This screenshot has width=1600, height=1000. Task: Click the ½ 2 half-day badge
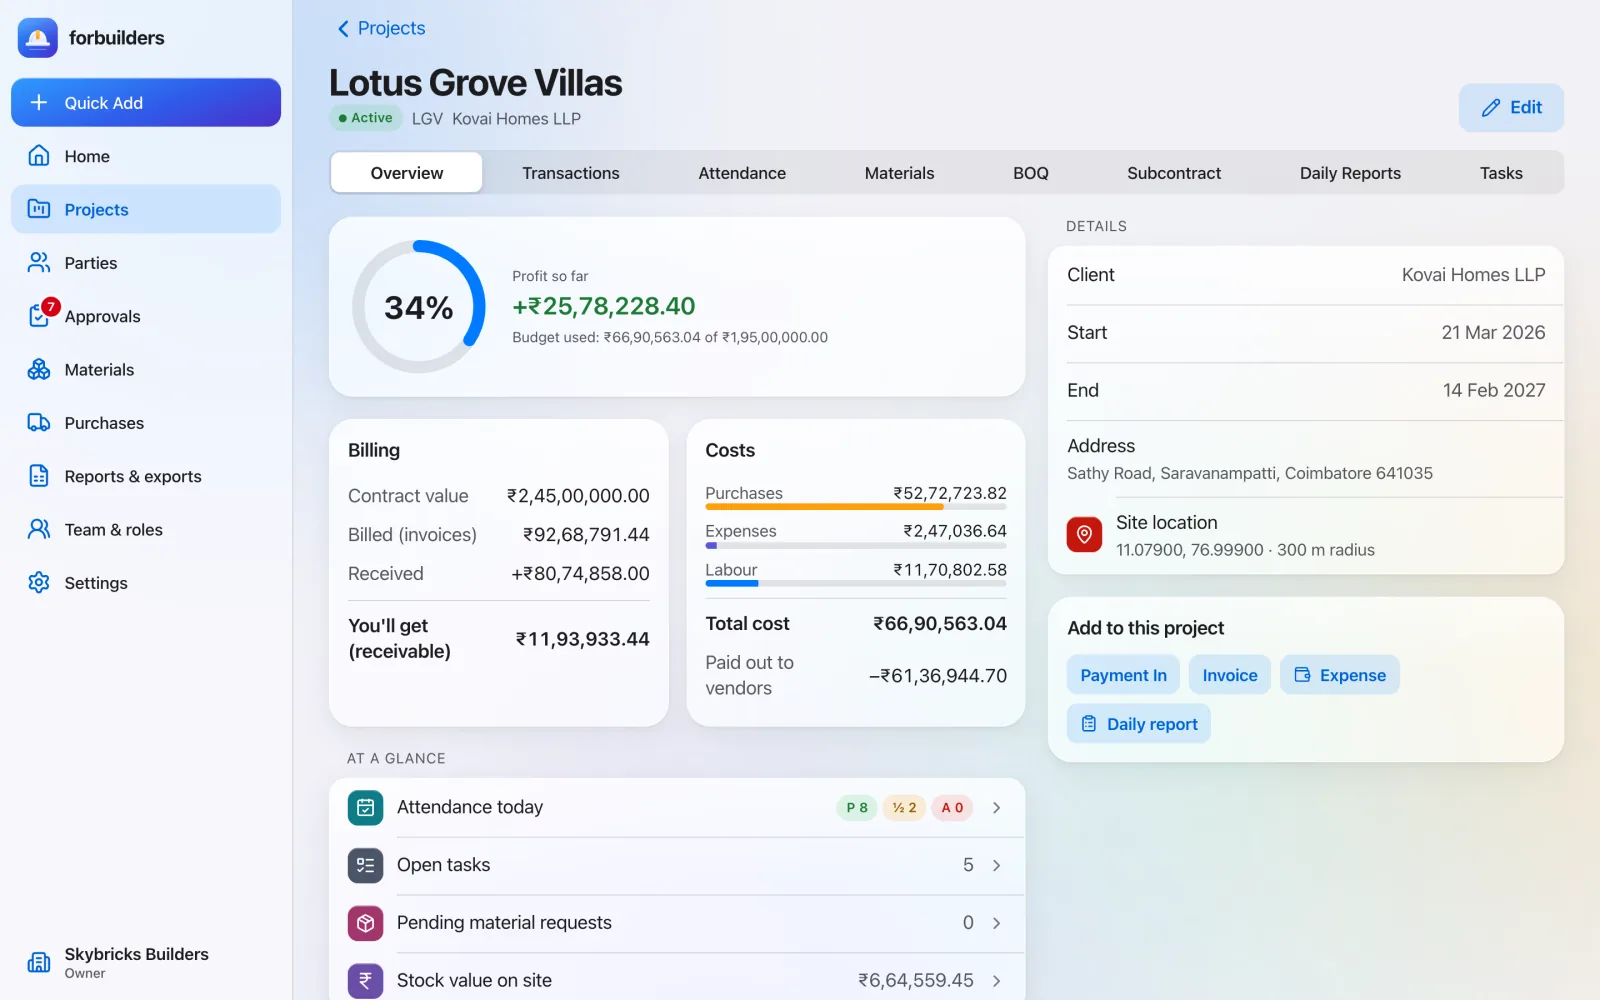pos(904,808)
